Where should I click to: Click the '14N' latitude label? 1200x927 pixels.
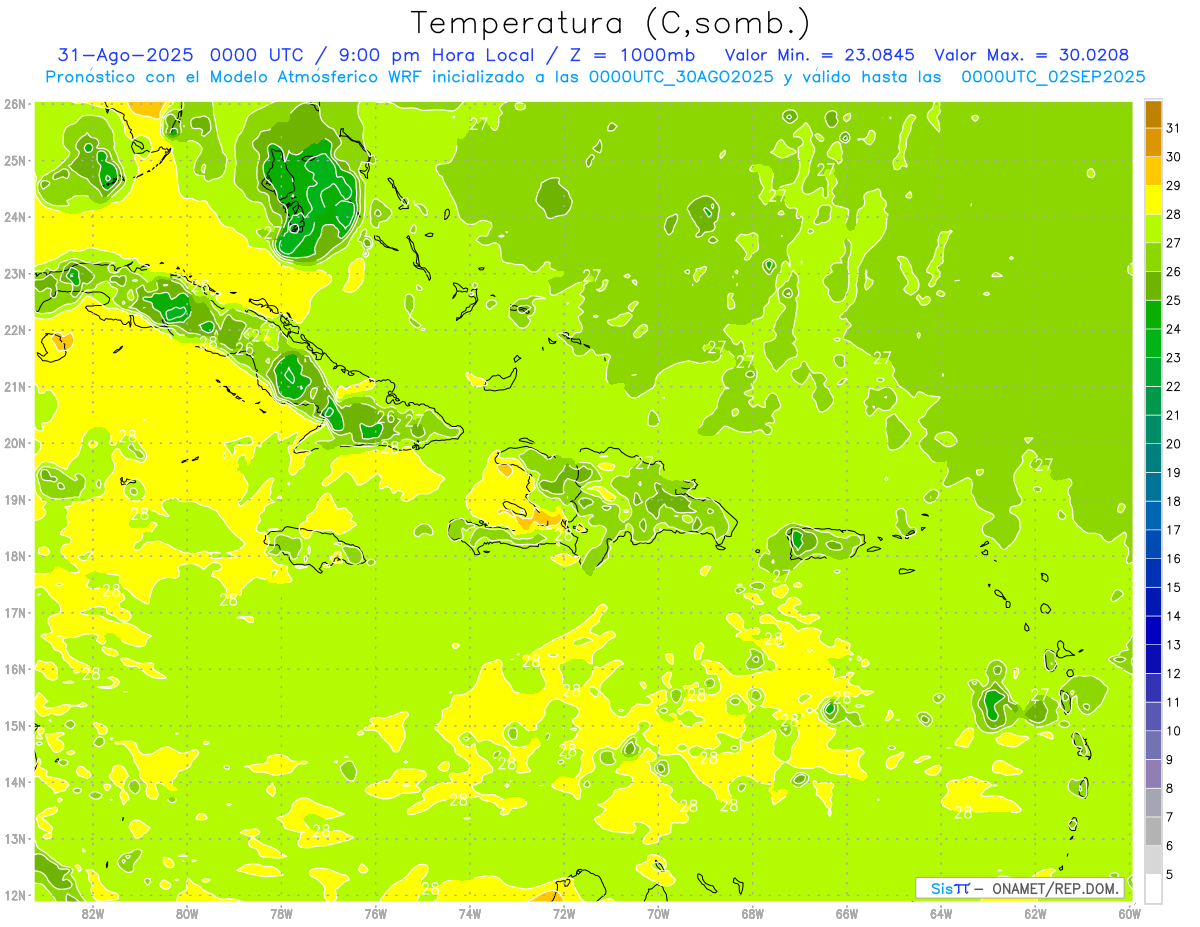coord(15,782)
